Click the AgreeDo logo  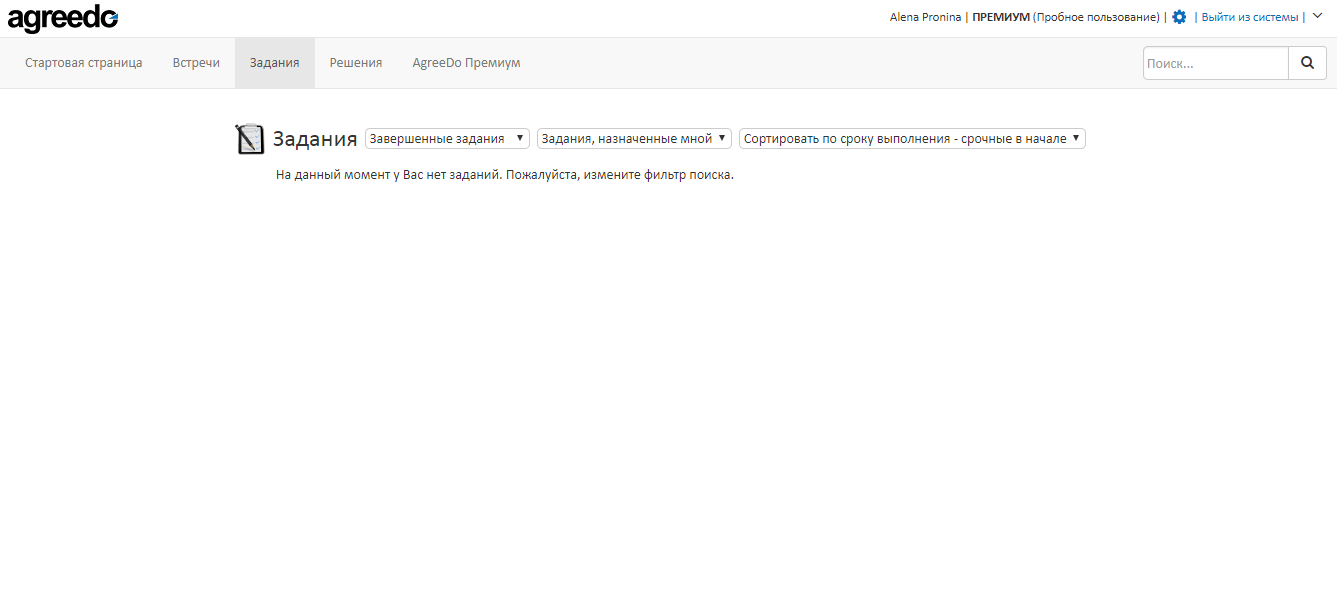tap(62, 17)
